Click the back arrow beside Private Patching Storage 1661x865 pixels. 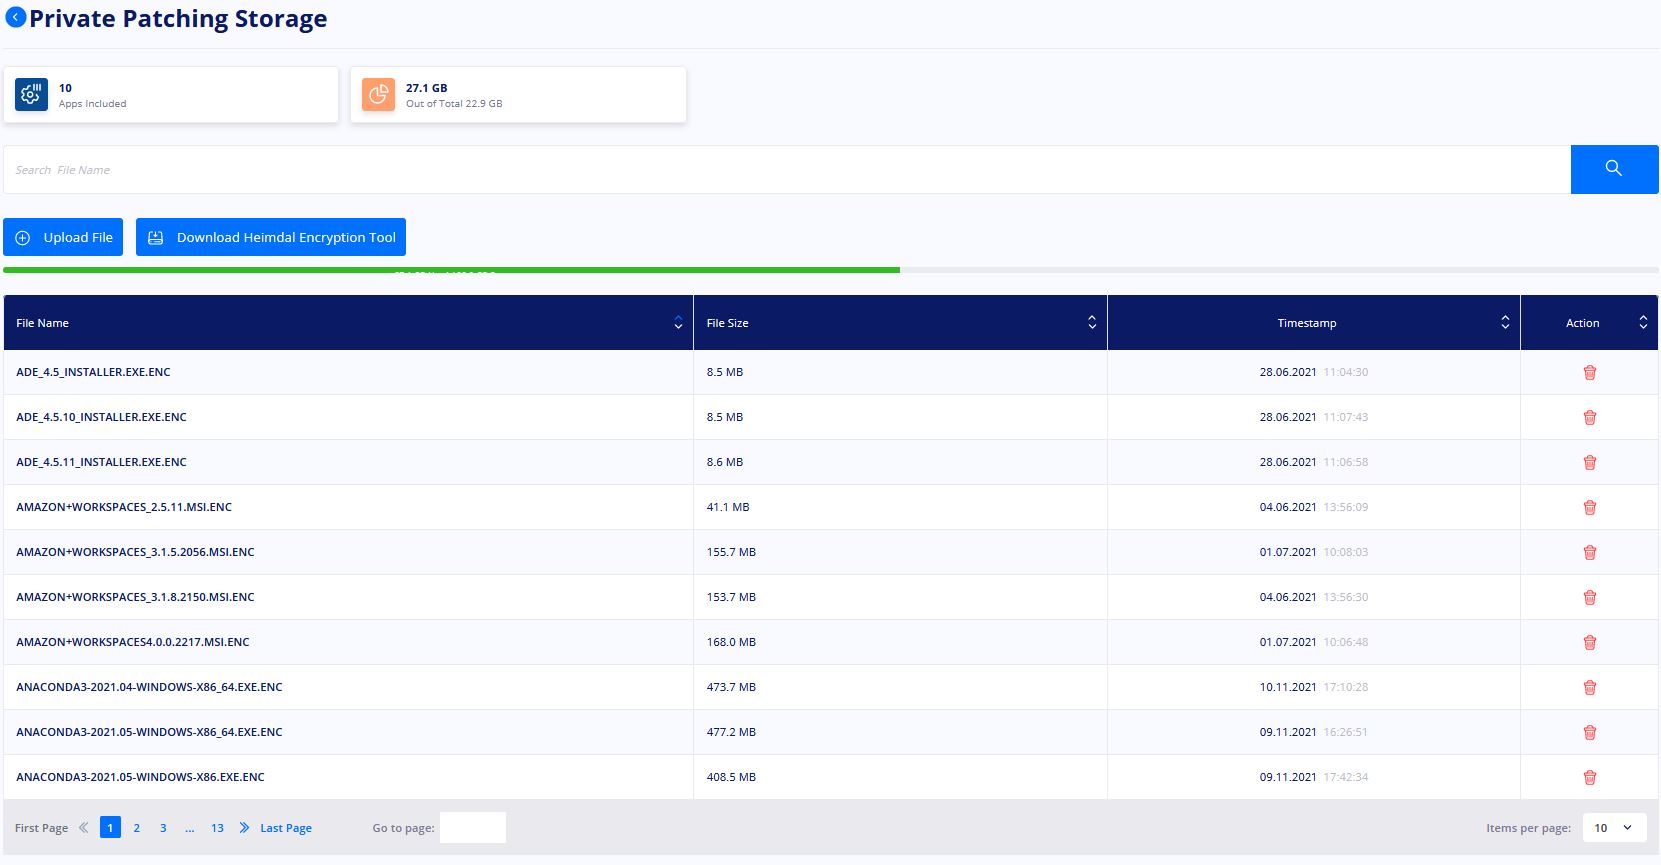coord(16,17)
